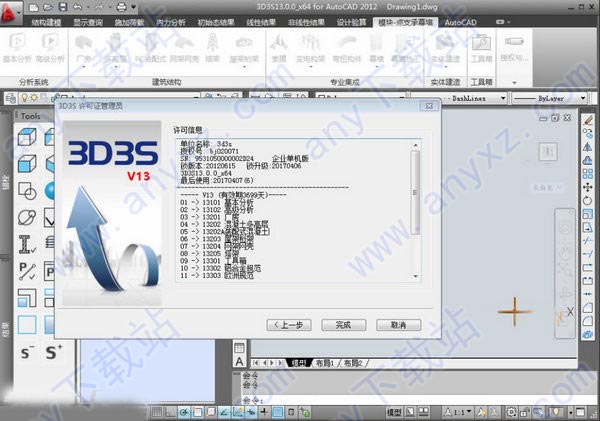Toggle Object Snap Tracking in status bar
Image resolution: width=600 pixels, height=421 pixels.
[224, 412]
